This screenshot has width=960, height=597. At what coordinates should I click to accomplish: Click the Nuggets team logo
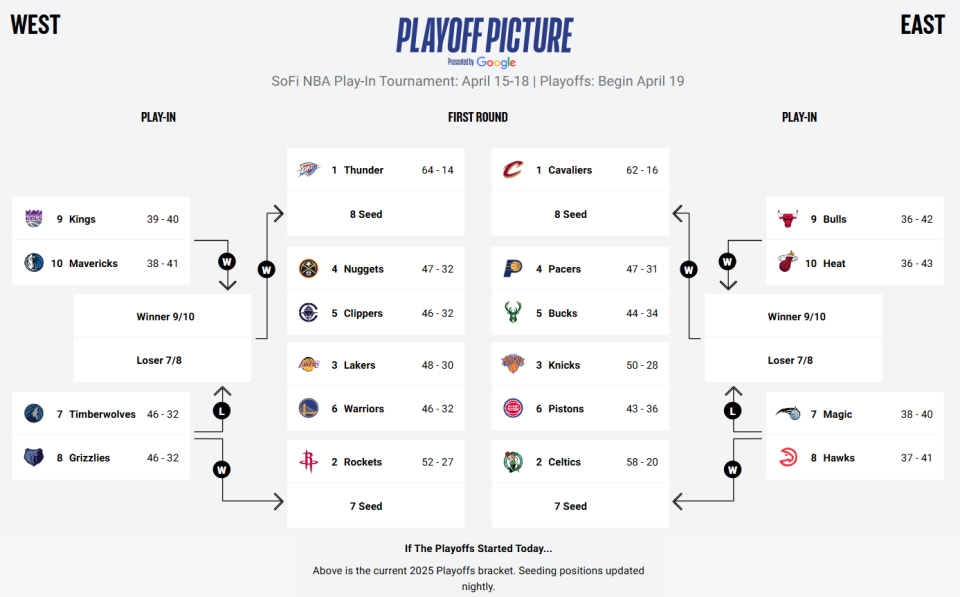pyautogui.click(x=308, y=269)
